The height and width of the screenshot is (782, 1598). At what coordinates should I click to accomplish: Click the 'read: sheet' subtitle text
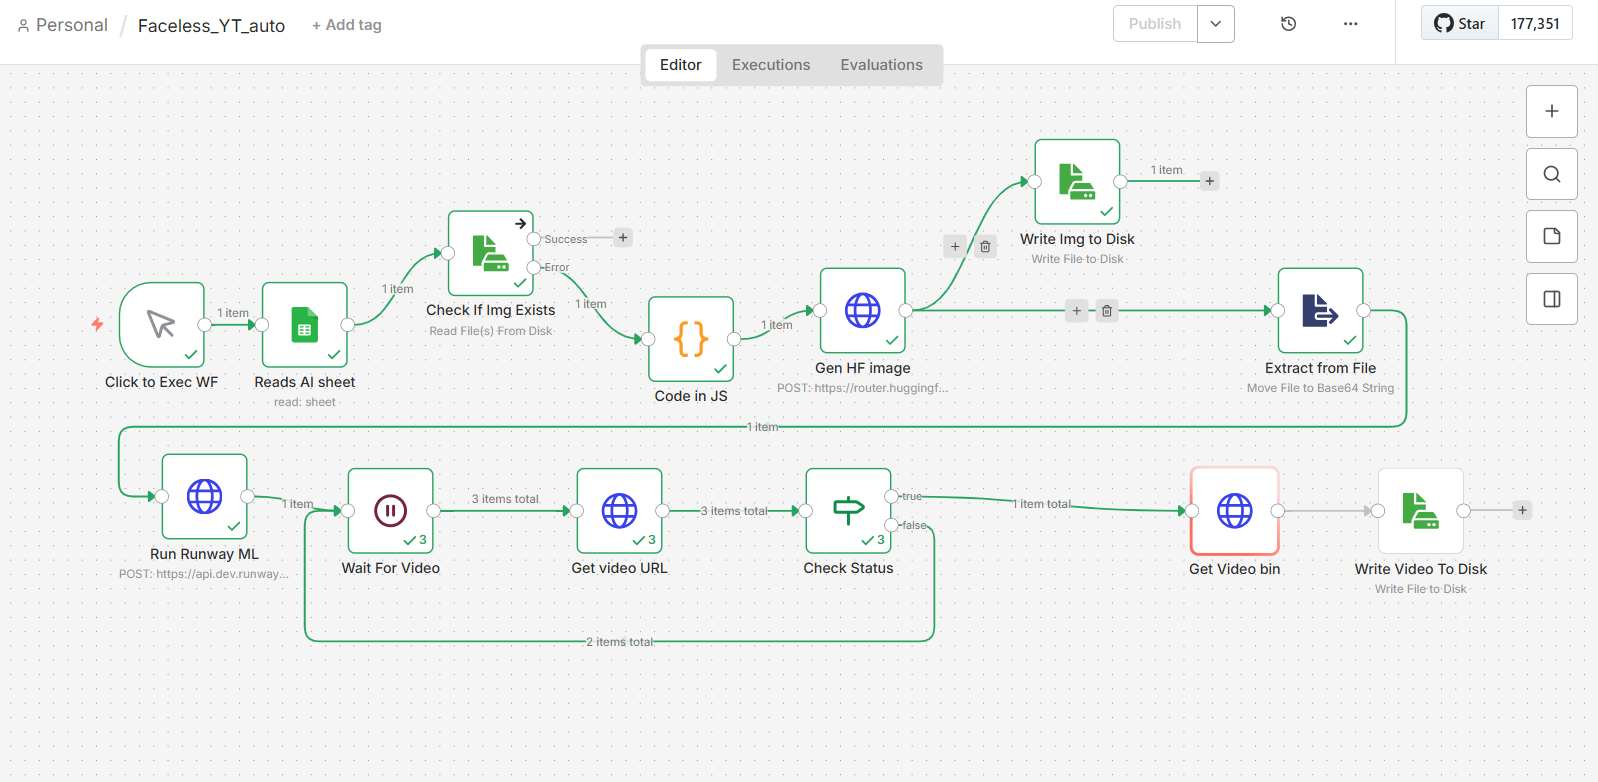[x=305, y=402]
